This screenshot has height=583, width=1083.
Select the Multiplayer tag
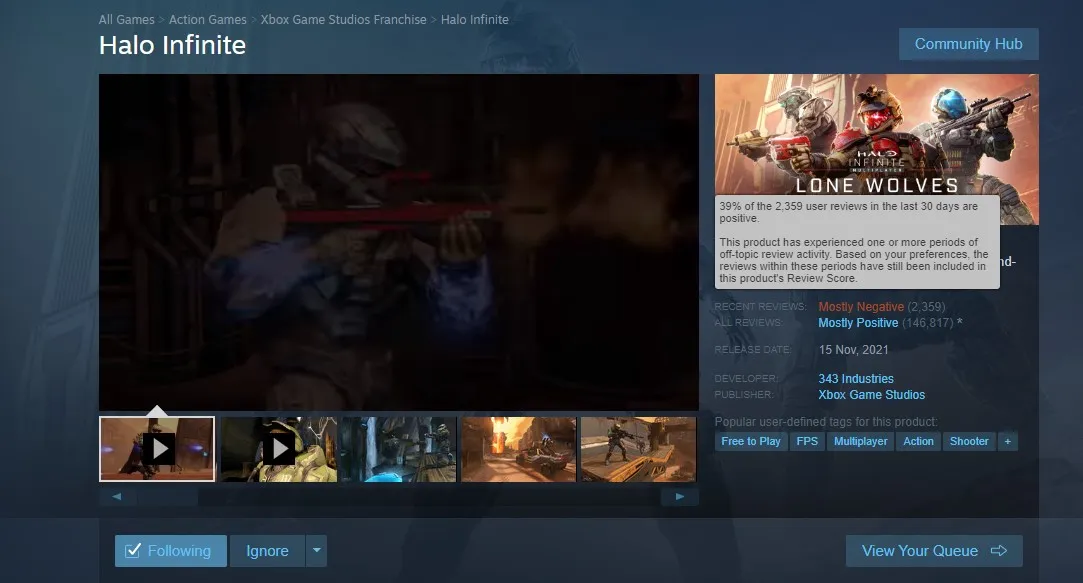coord(861,441)
